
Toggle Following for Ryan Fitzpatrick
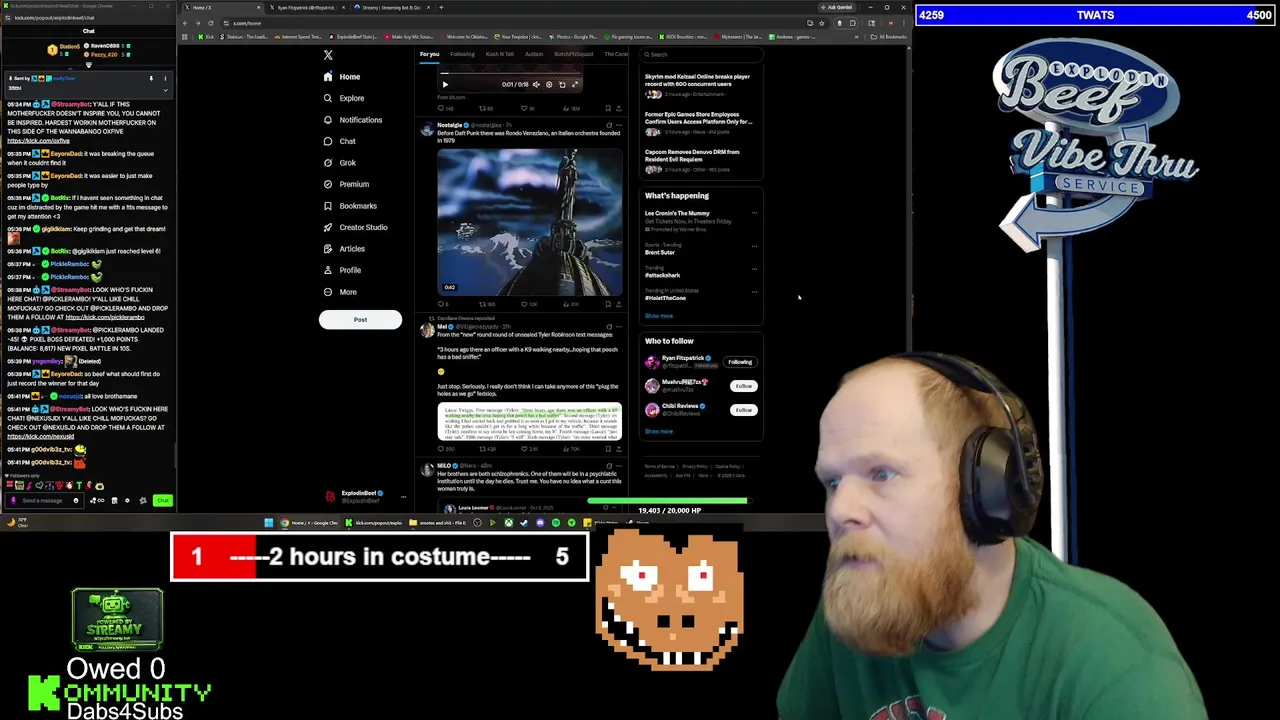point(740,362)
